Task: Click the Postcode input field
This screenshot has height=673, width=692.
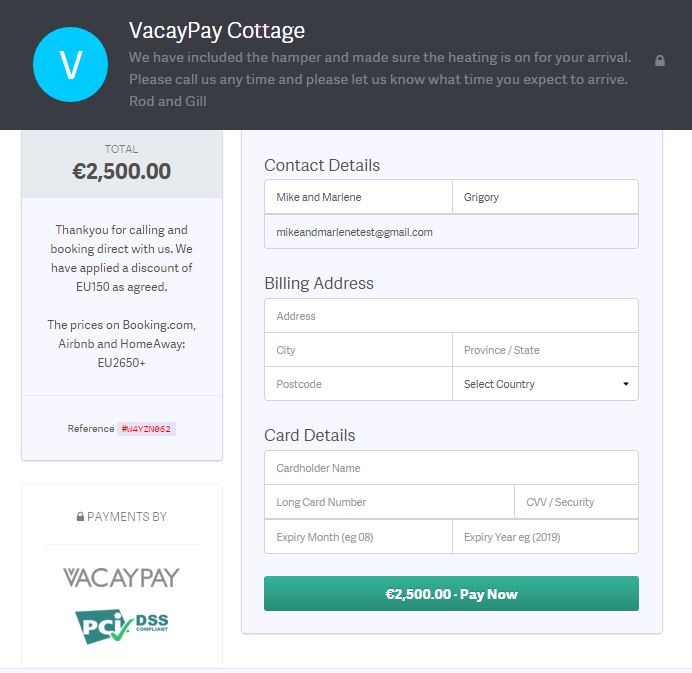Action: [358, 384]
